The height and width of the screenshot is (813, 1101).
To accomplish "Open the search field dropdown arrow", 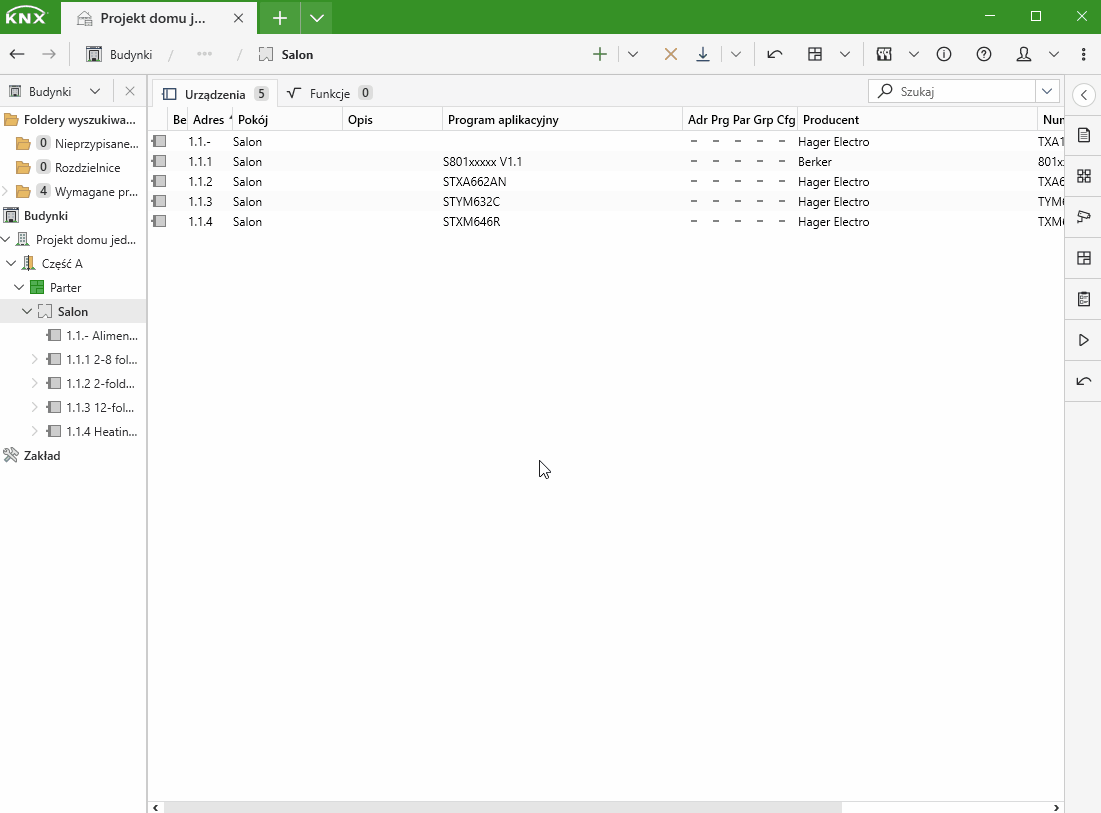I will click(x=1047, y=91).
